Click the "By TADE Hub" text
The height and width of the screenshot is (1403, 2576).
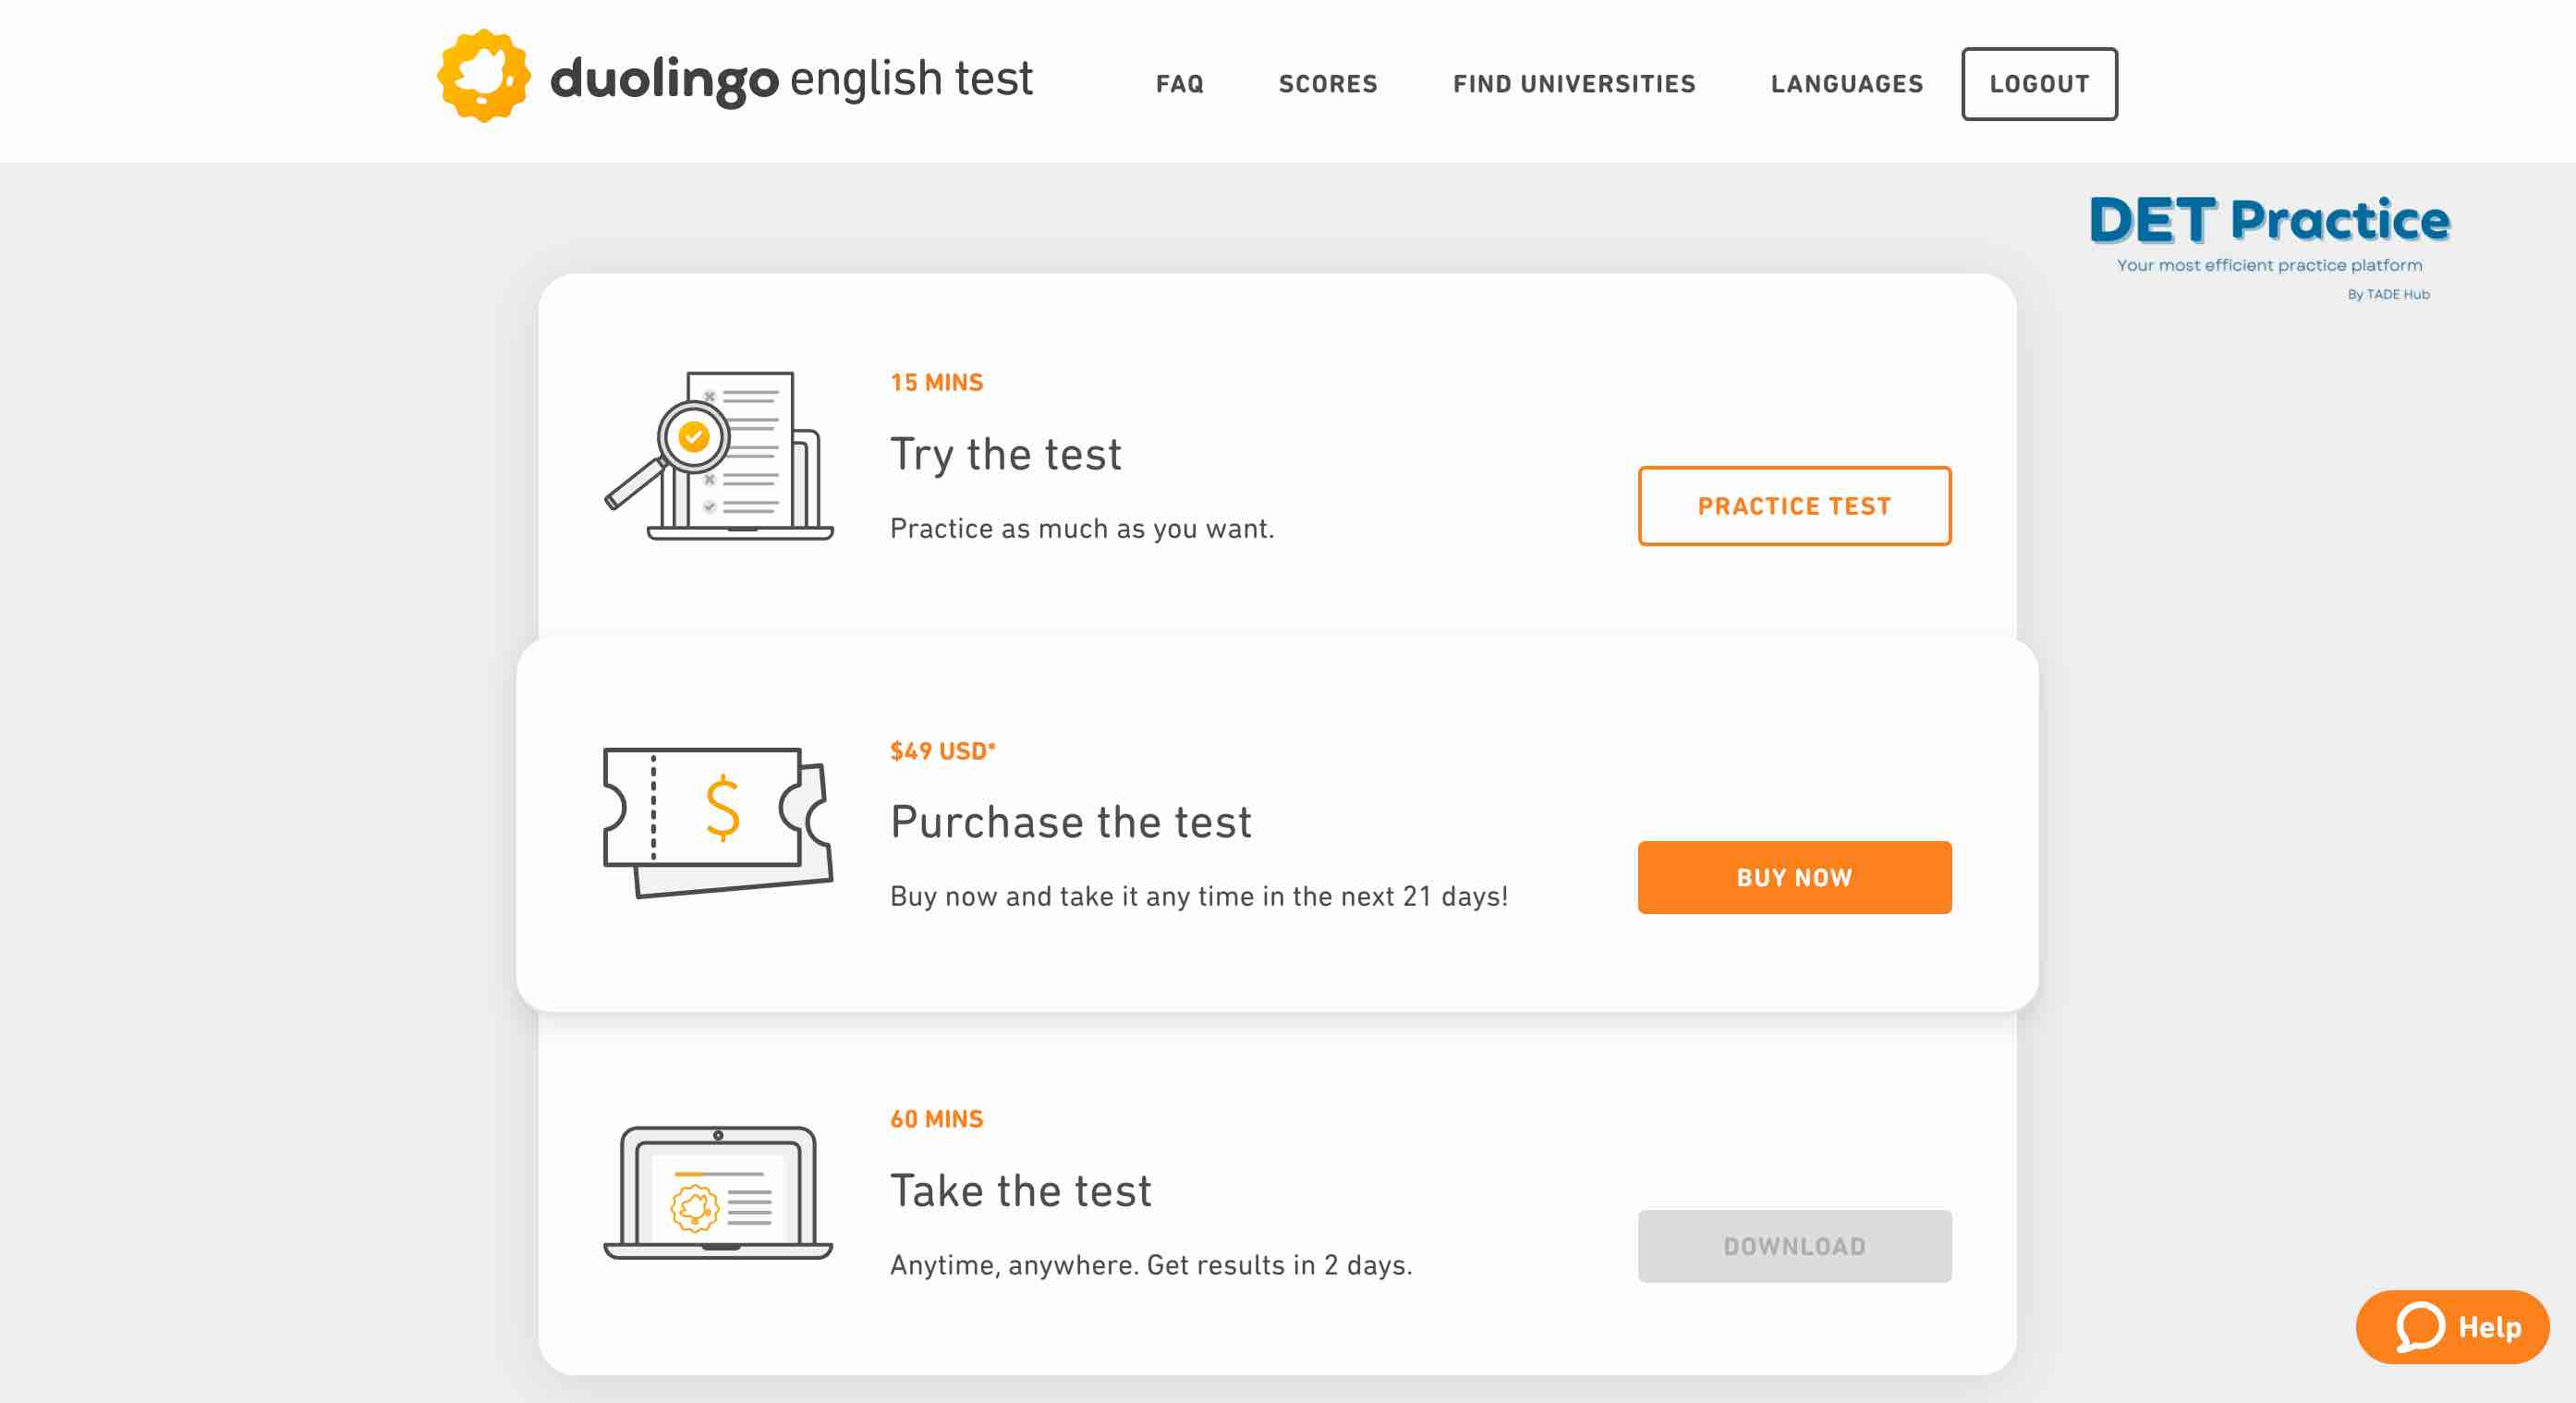click(x=2388, y=294)
